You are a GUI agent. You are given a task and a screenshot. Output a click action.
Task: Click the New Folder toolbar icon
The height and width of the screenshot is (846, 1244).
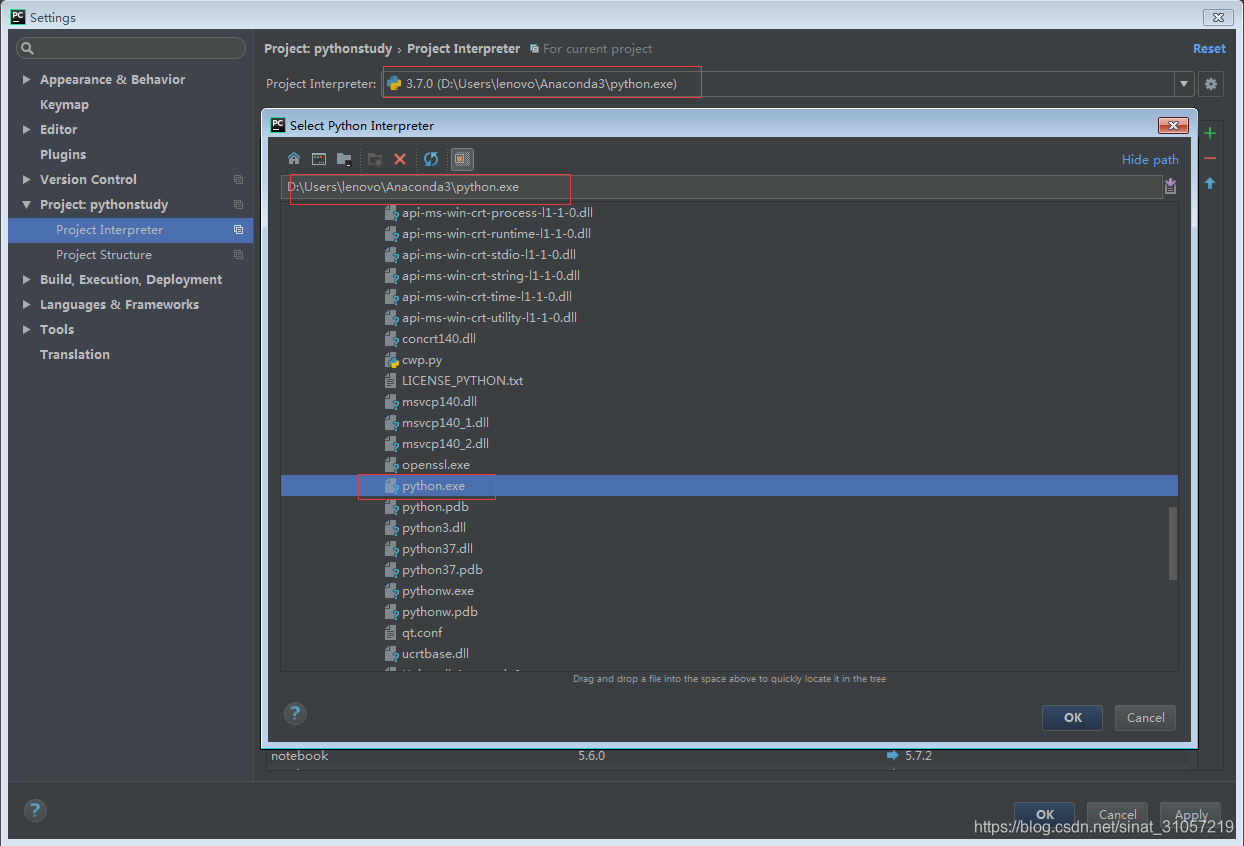coord(375,159)
